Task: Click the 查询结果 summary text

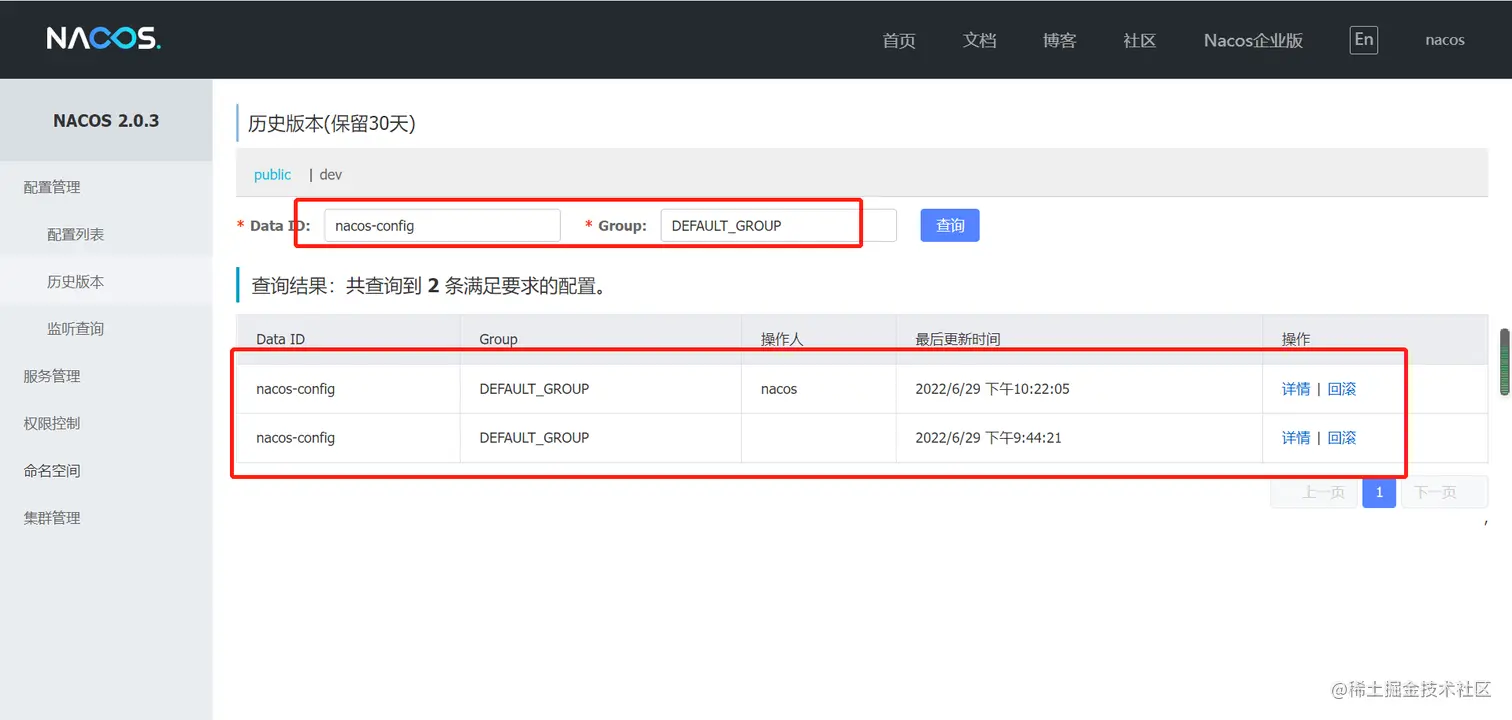Action: [428, 286]
